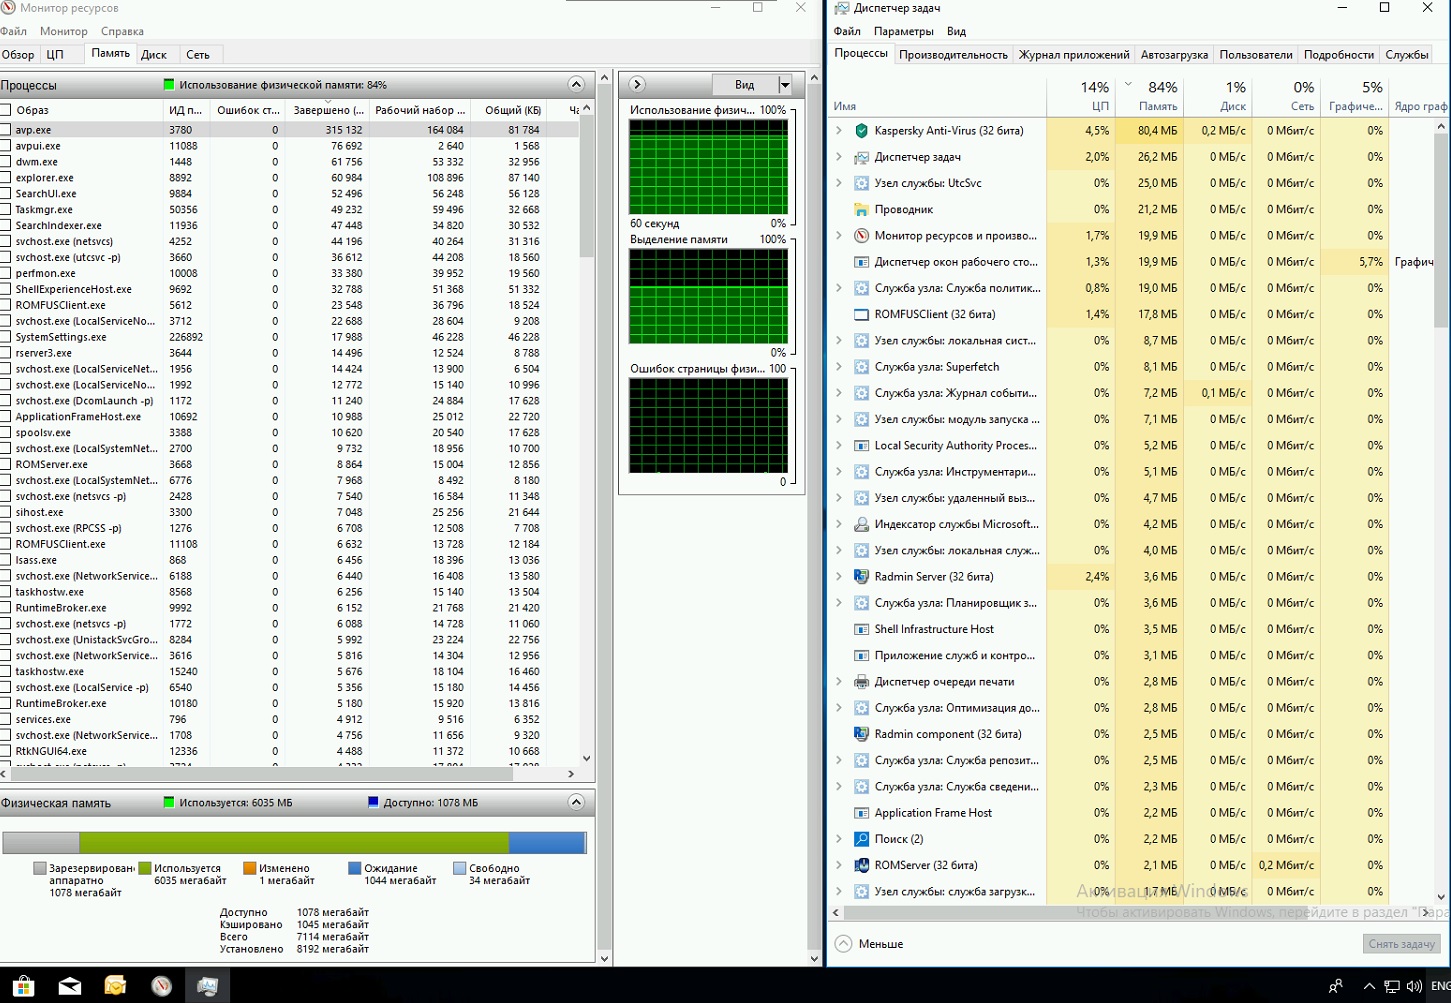Sort by Память column in Task Manager
The image size is (1451, 1003).
[x=1149, y=96]
